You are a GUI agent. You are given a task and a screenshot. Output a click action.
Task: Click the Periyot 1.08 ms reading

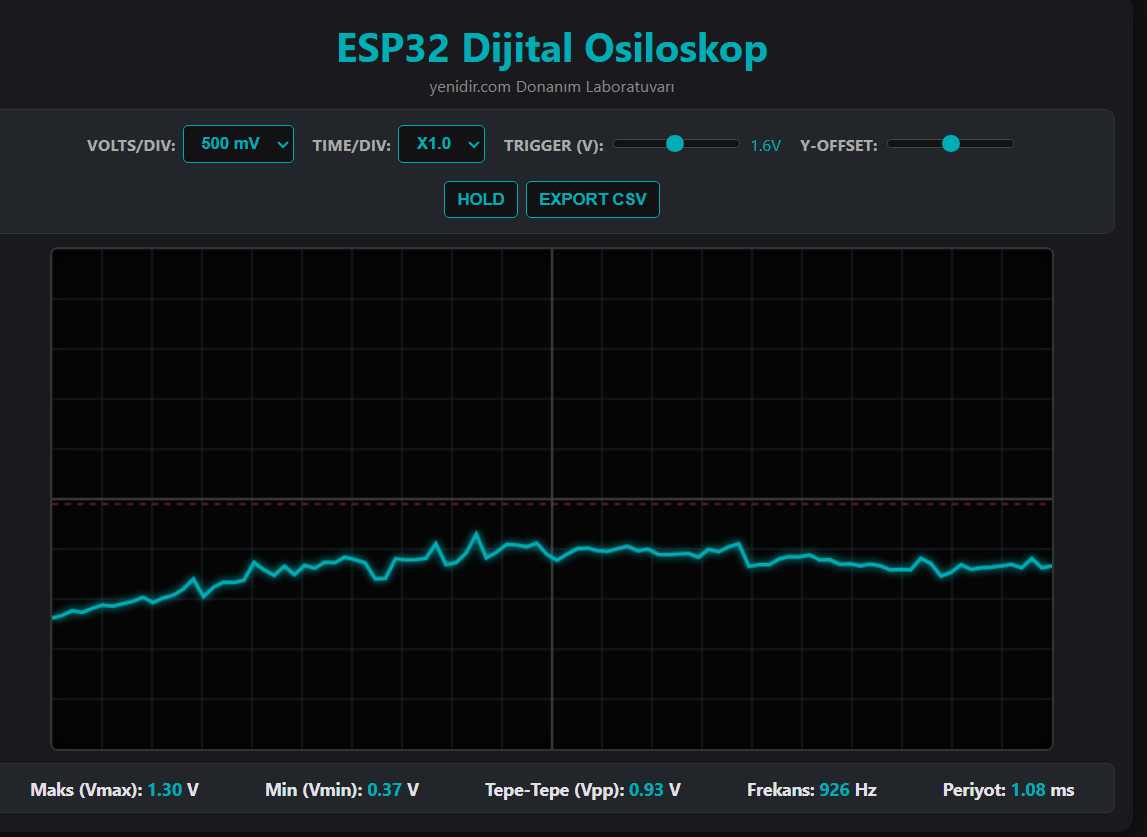coord(1008,790)
